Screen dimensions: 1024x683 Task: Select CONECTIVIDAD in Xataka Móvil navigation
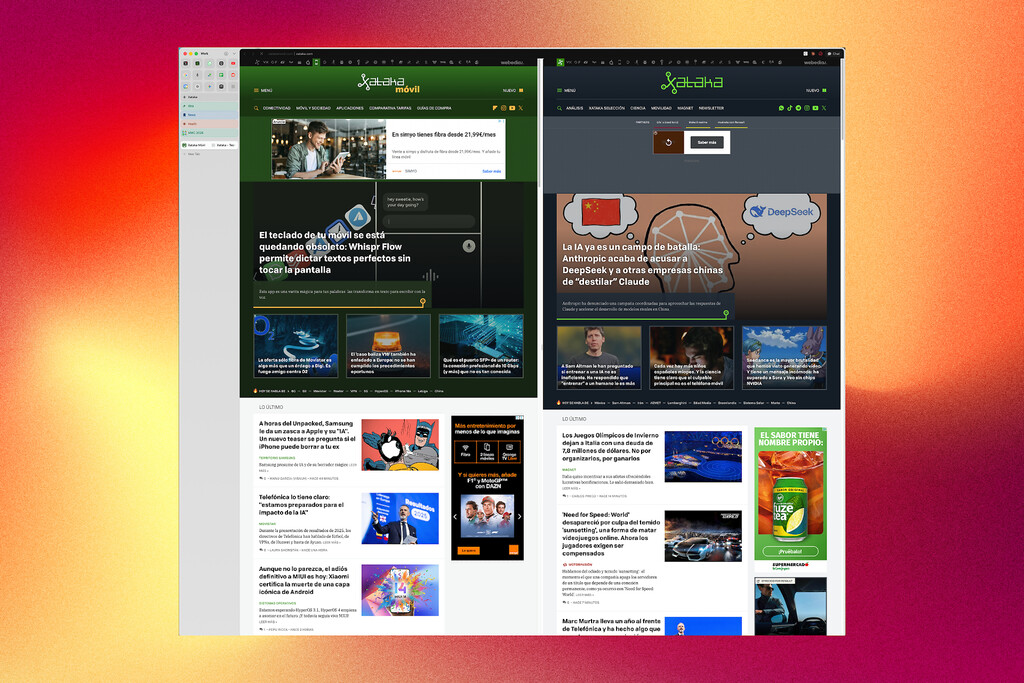tap(276, 107)
